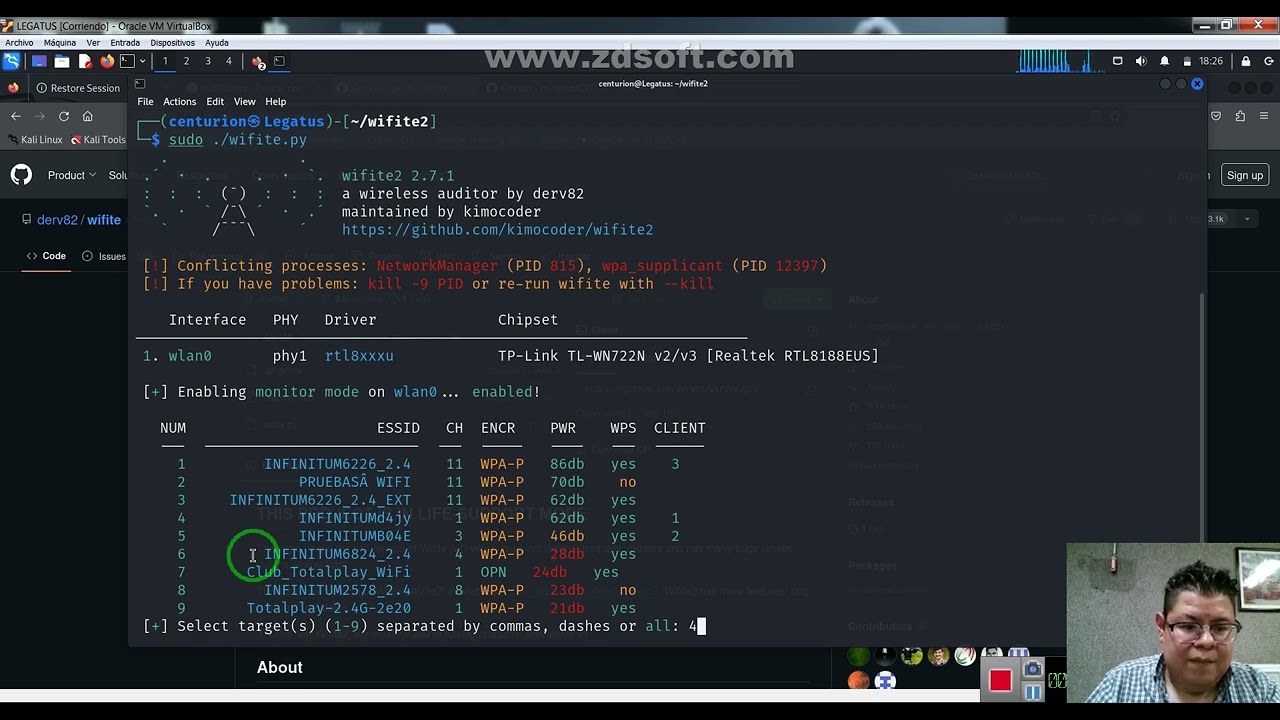This screenshot has height=720, width=1280.
Task: Click Club_Totalplay_WiFi ESSID row
Action: [x=328, y=572]
